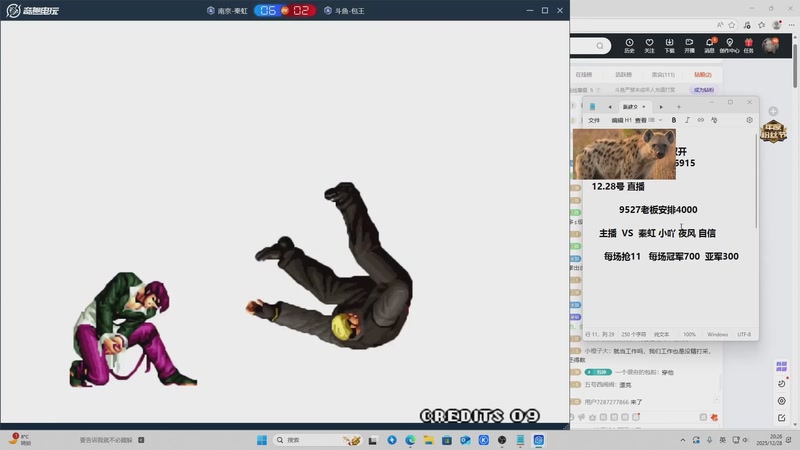Show hidden system tray icons chevron

[x=683, y=440]
